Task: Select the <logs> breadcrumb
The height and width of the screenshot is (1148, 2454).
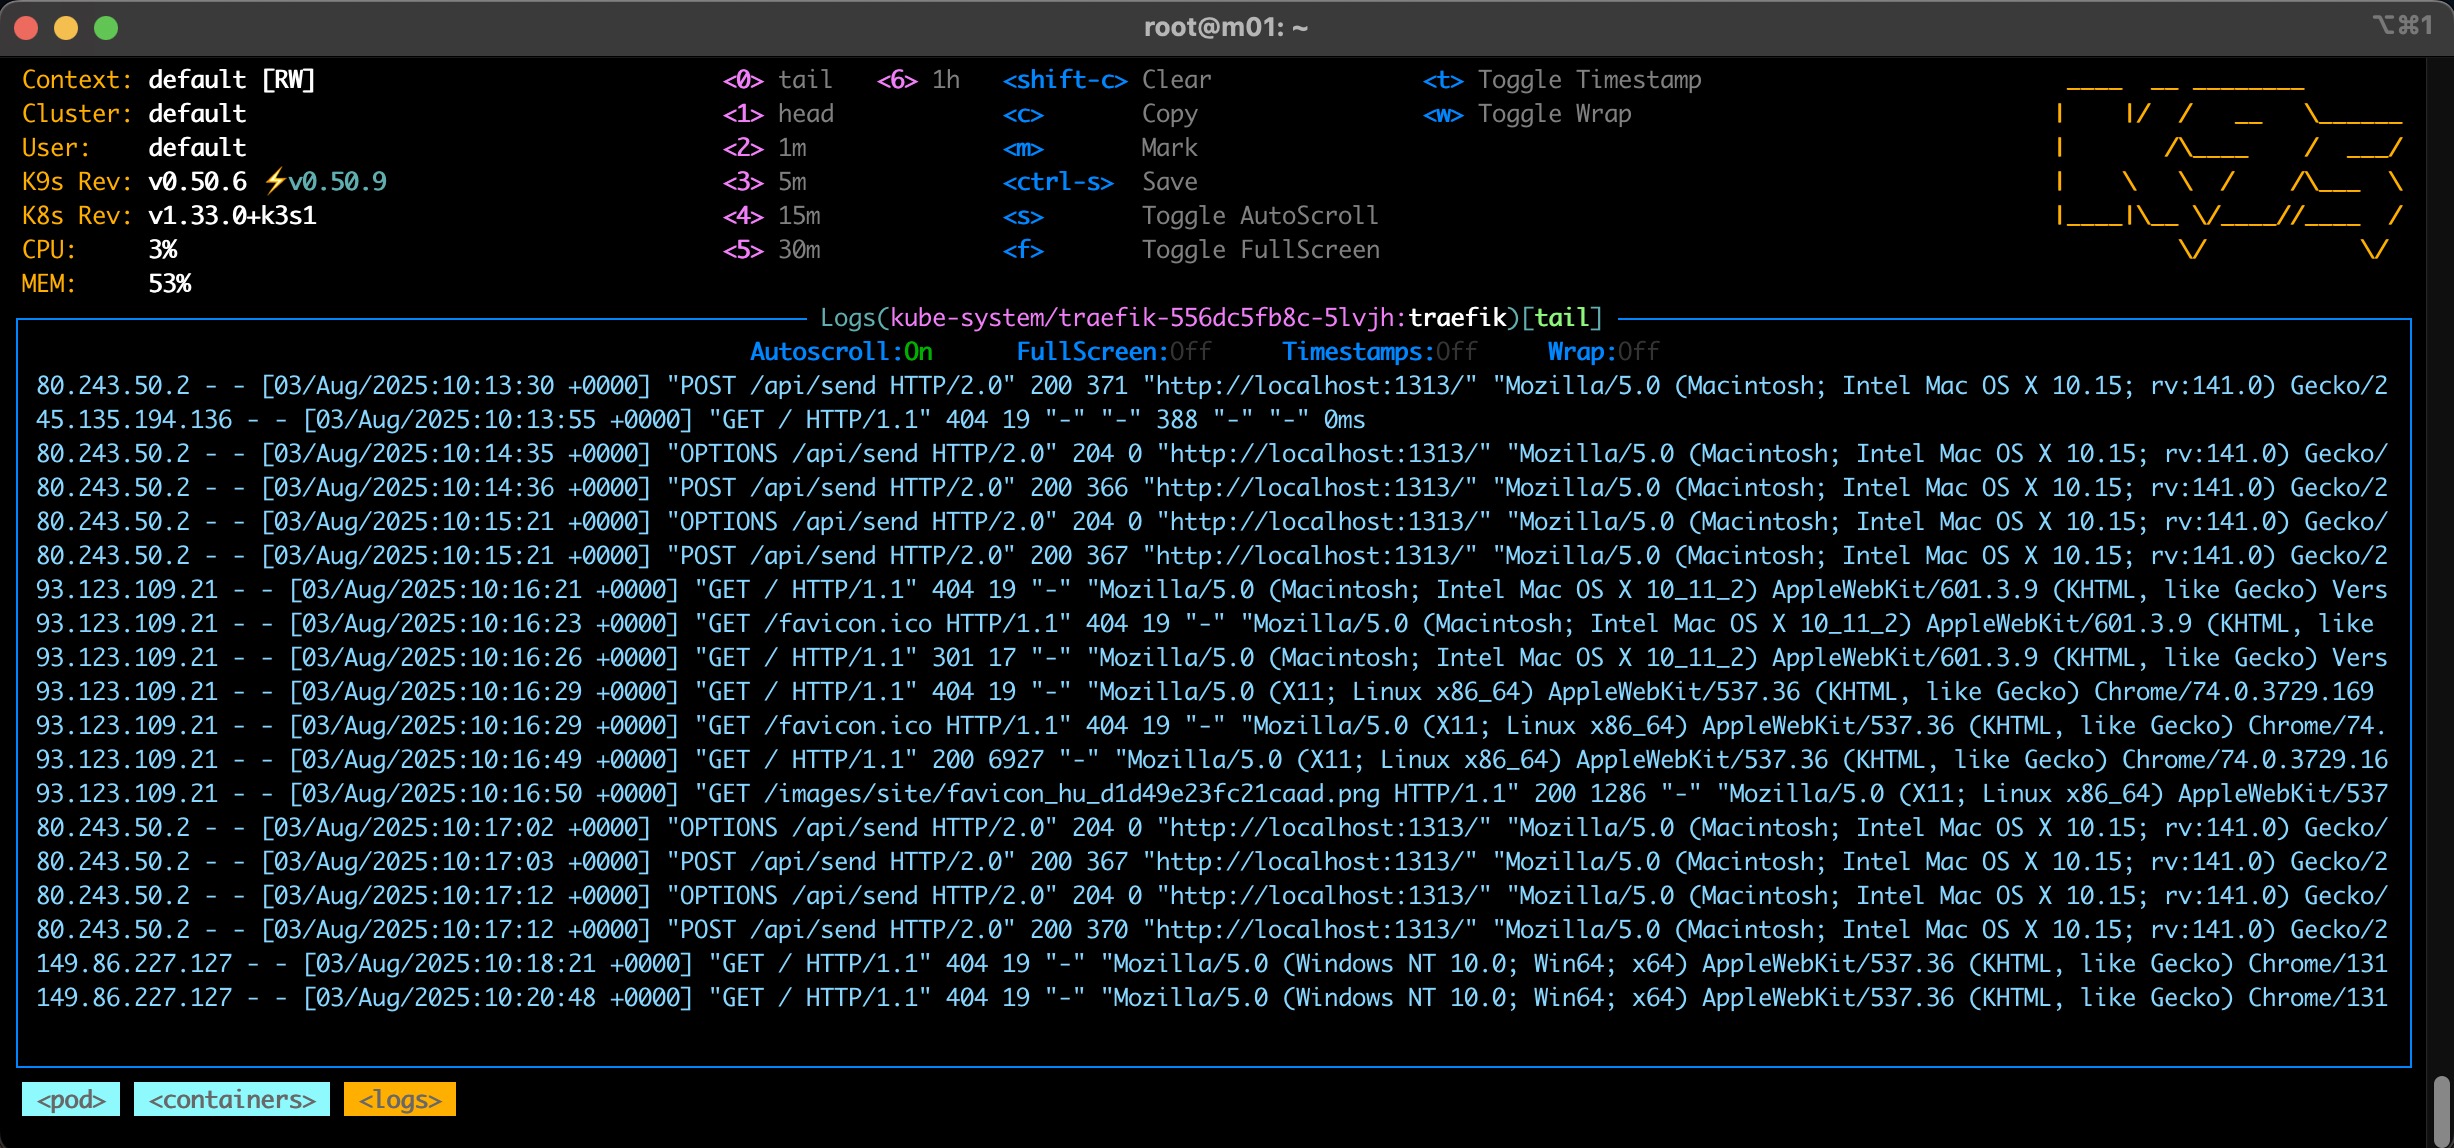Action: [x=400, y=1100]
